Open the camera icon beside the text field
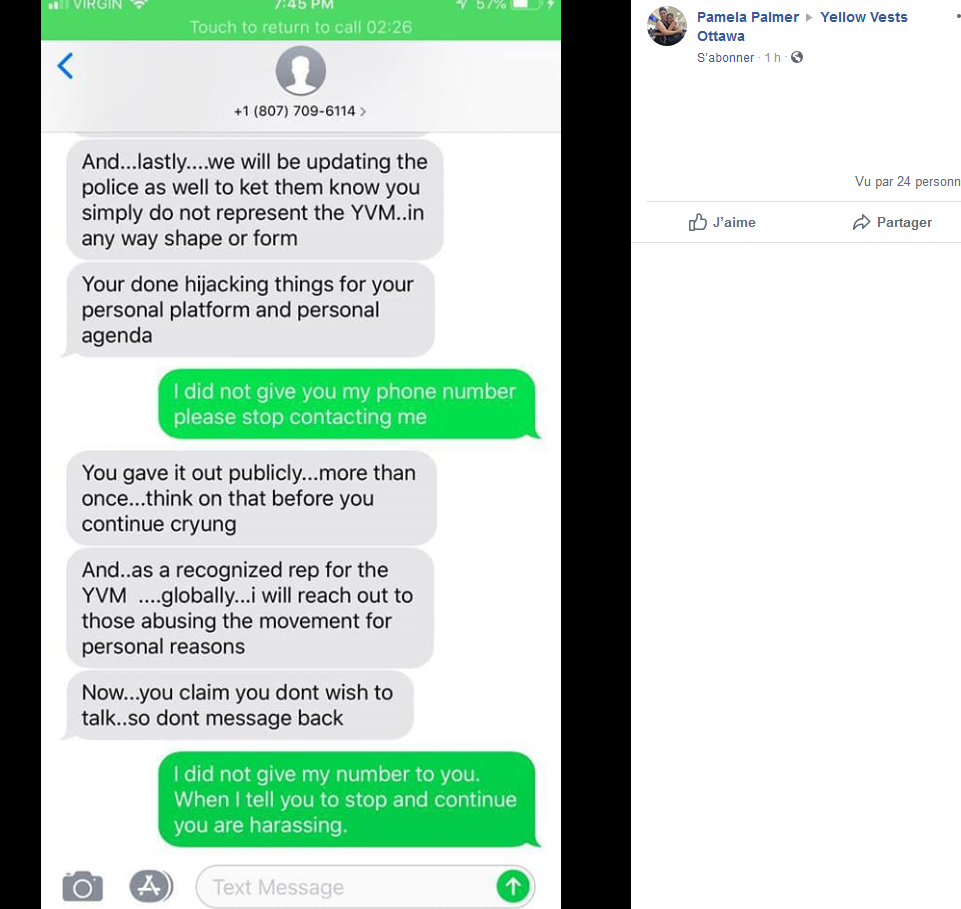 click(x=83, y=887)
